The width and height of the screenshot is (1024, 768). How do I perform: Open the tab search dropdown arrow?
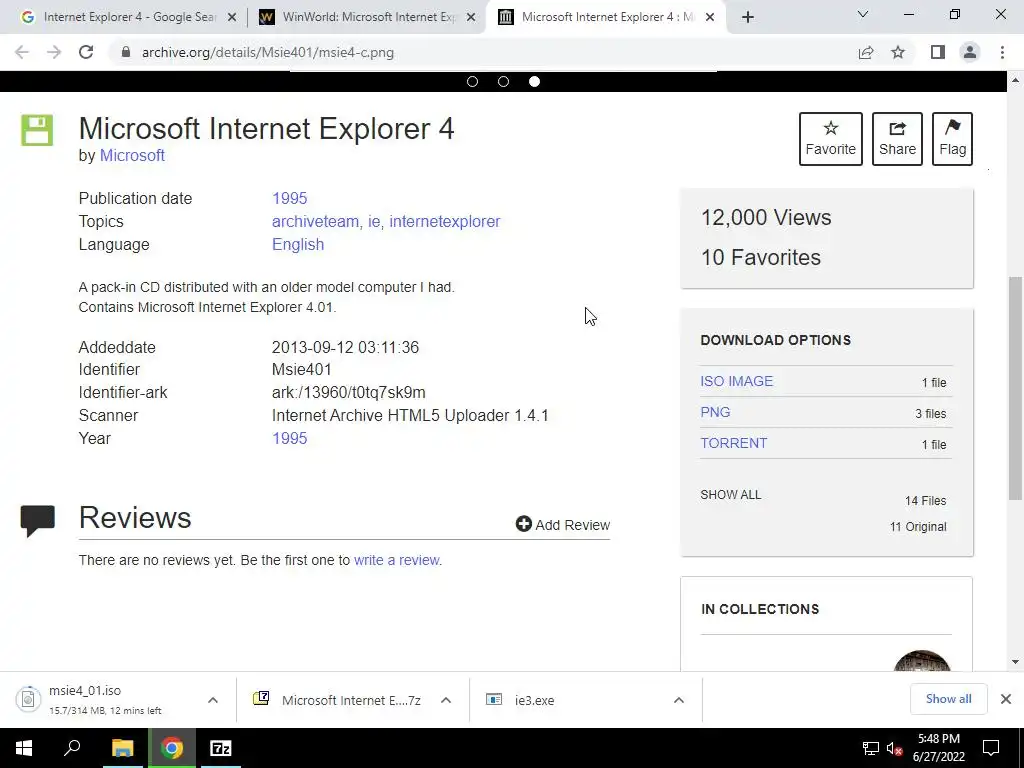click(863, 14)
